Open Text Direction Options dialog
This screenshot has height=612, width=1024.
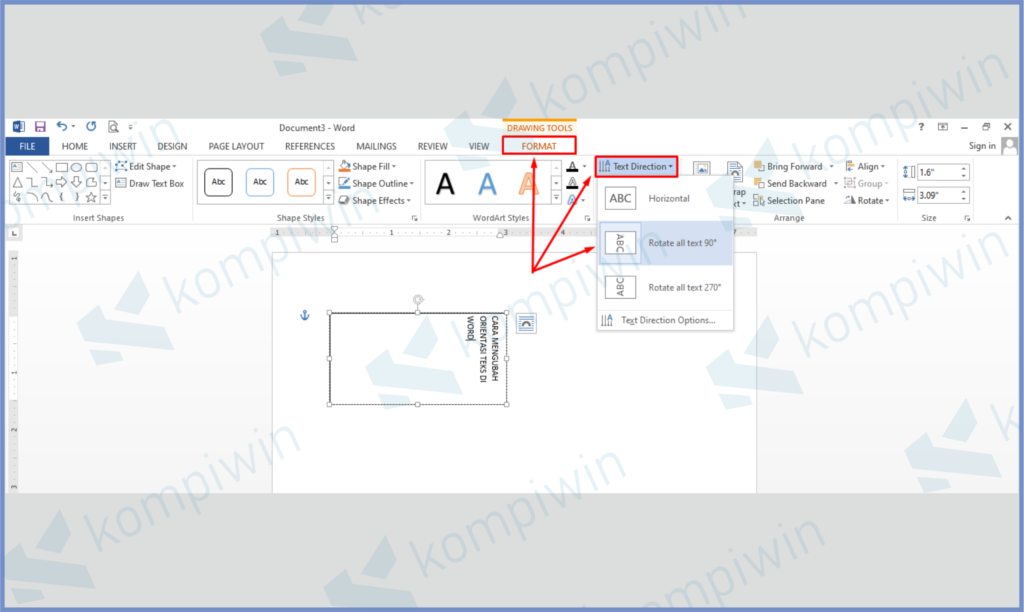coord(666,320)
